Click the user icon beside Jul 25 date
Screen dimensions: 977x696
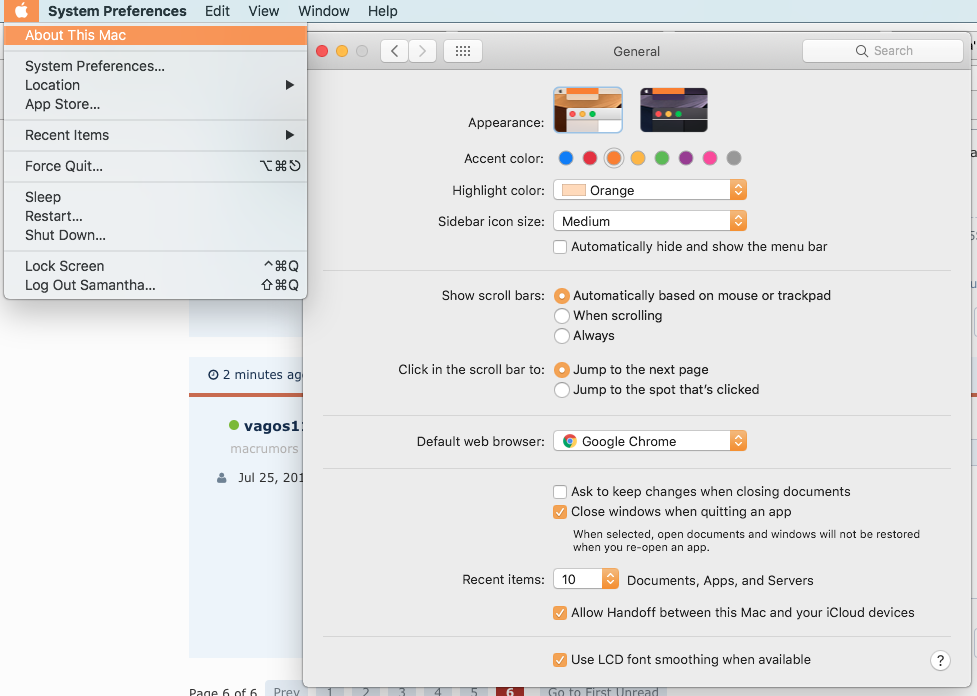(x=221, y=478)
